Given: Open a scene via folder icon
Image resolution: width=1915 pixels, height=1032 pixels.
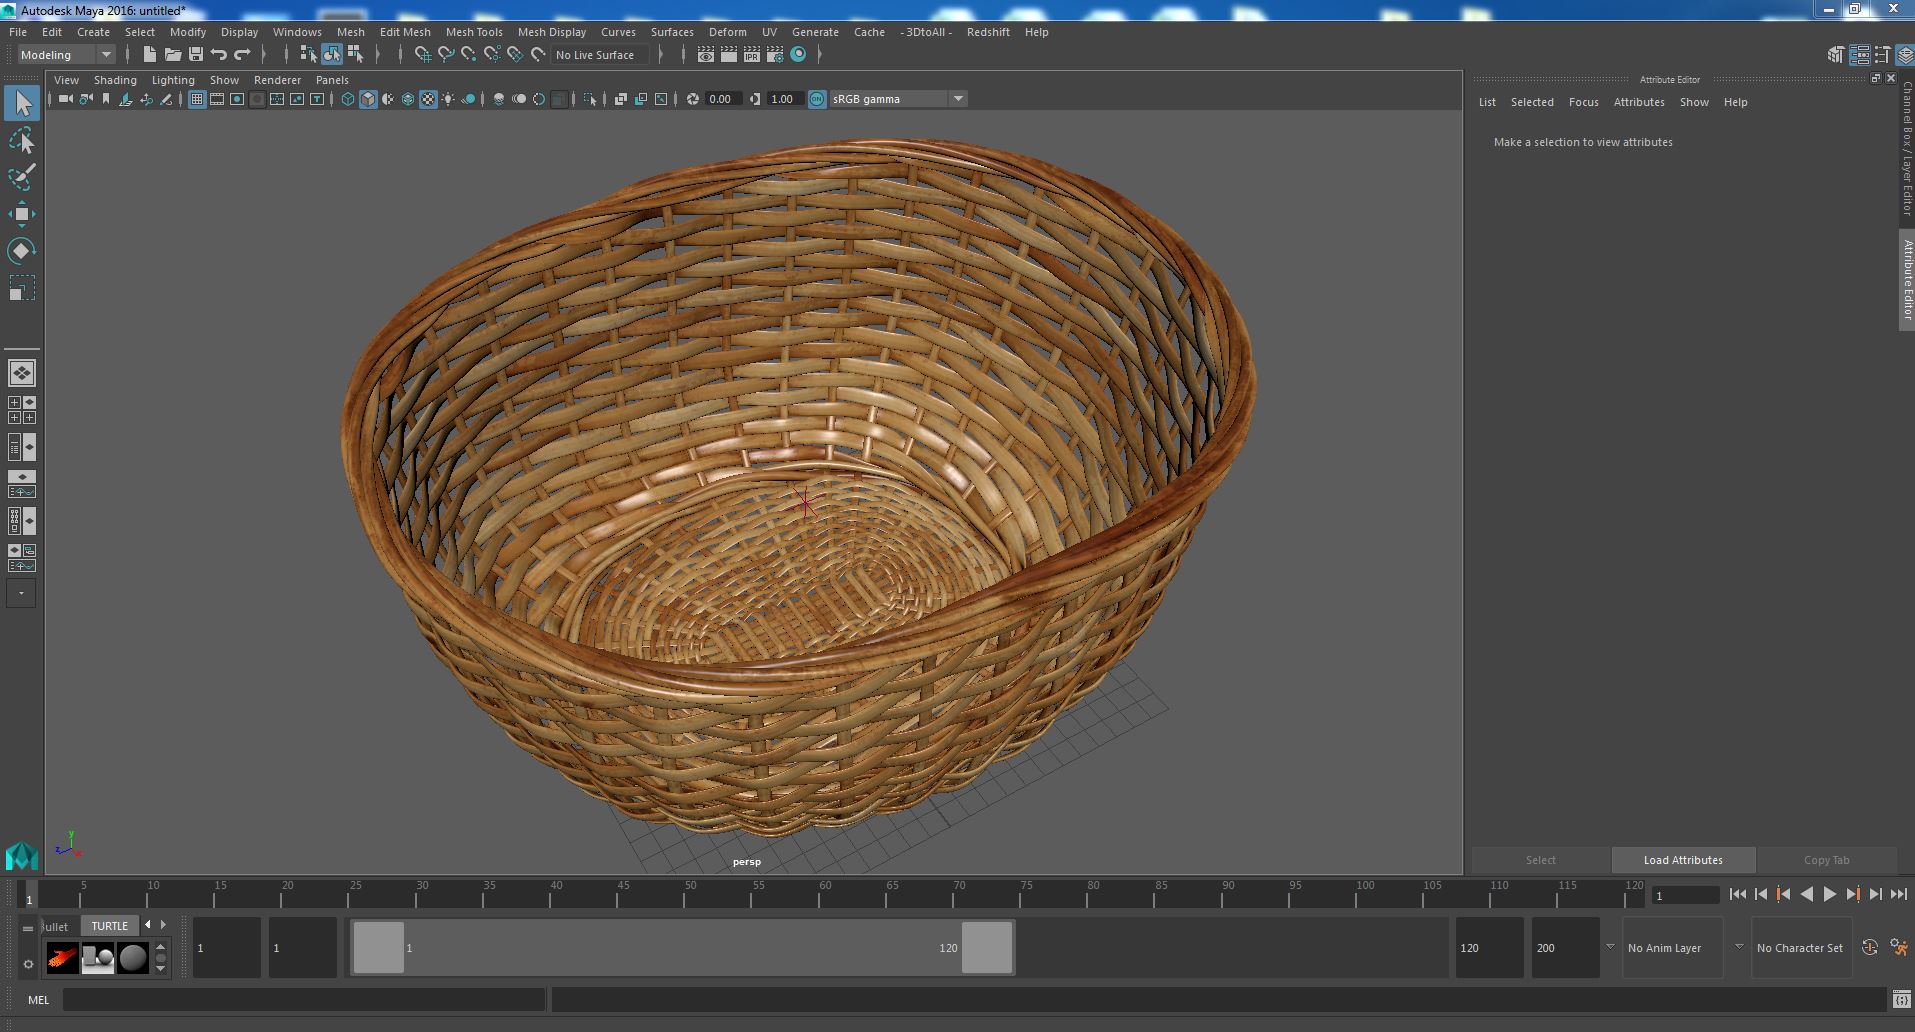Looking at the screenshot, I should pos(173,55).
